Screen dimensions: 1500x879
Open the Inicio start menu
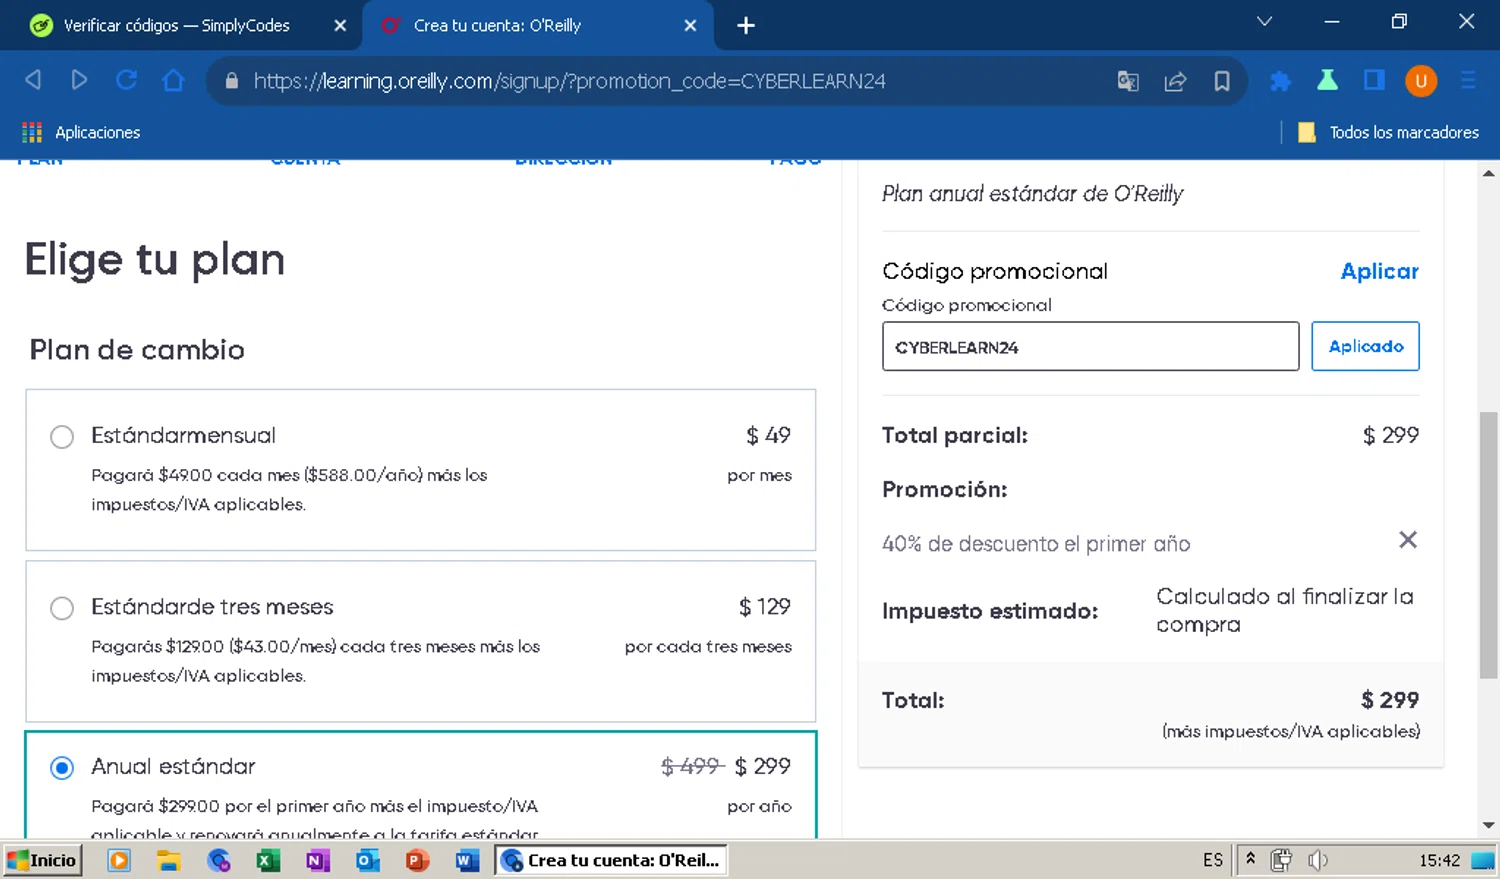(42, 860)
